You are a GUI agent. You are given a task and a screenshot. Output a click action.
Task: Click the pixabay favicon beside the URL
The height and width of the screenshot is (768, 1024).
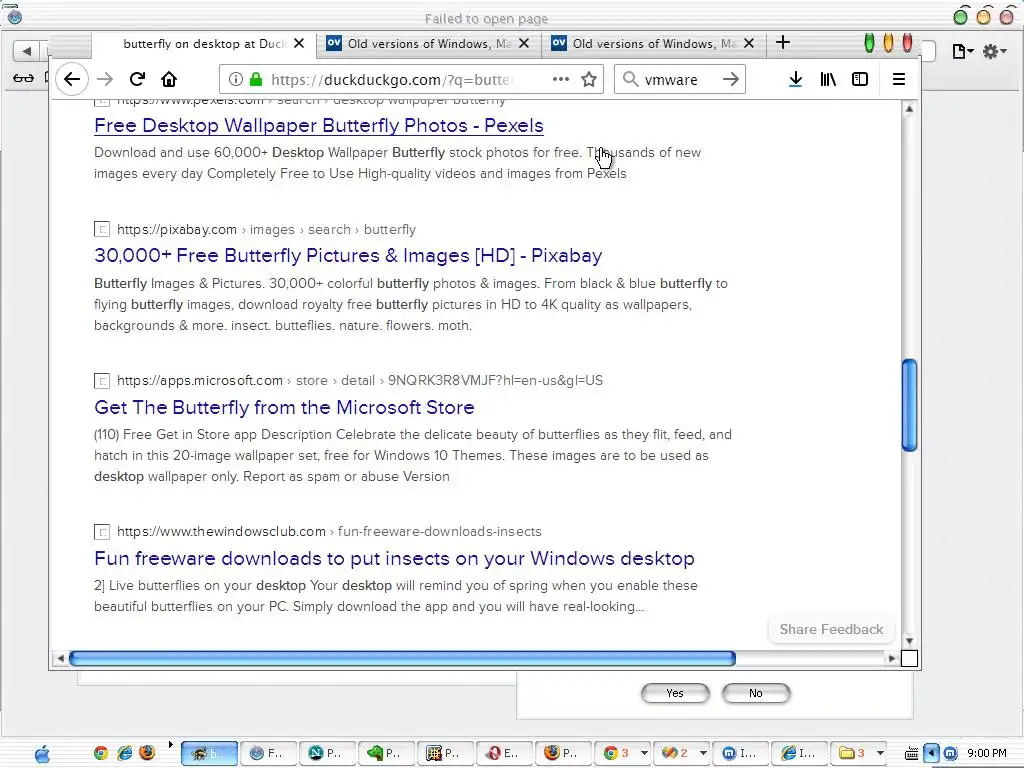pyautogui.click(x=102, y=229)
